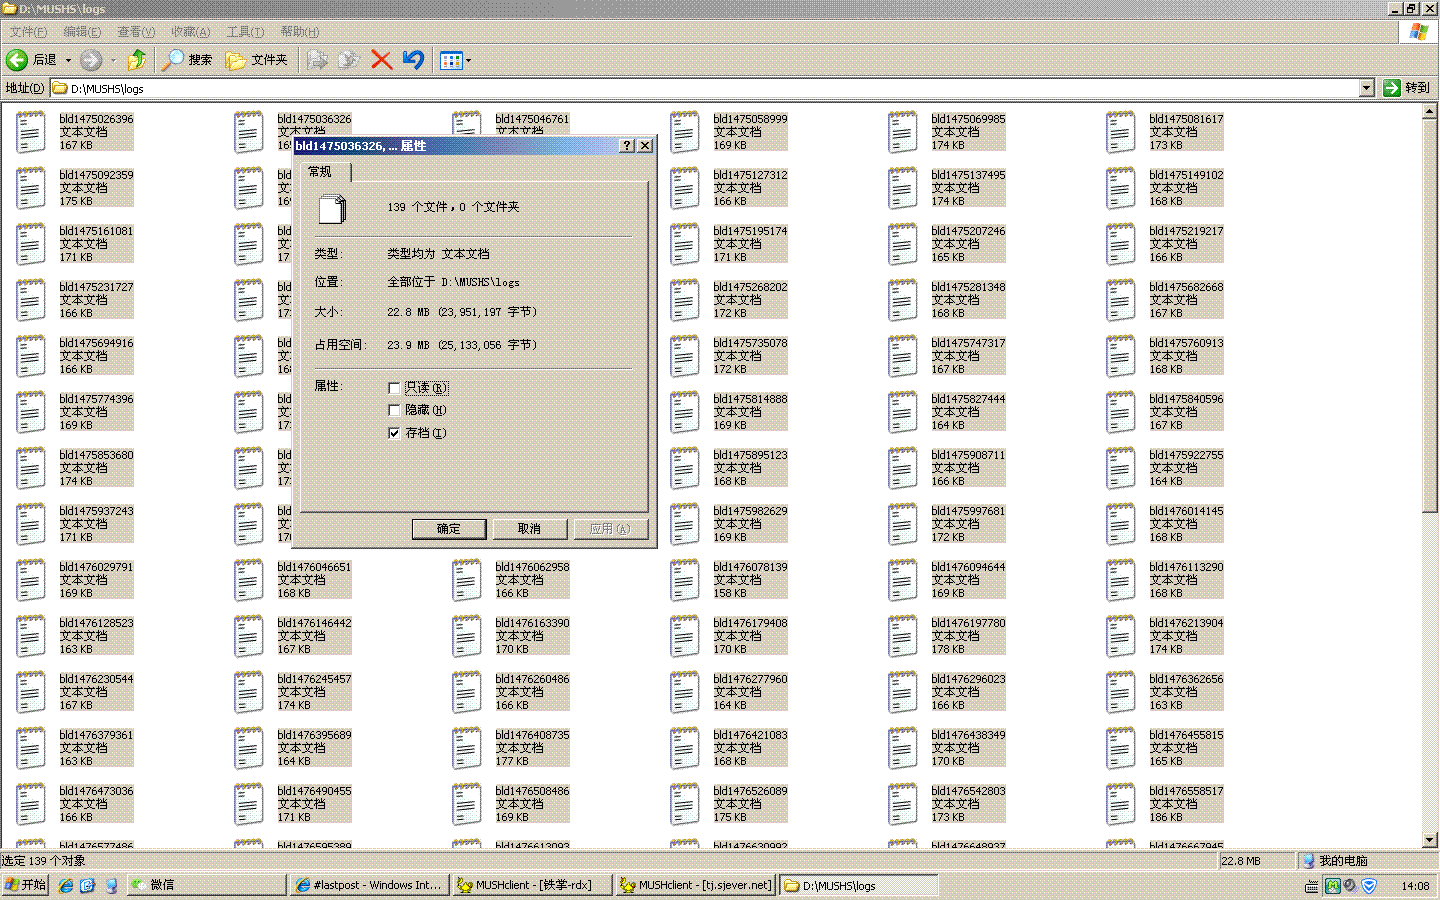Image resolution: width=1440 pixels, height=900 pixels.
Task: Click the 14:08 system clock
Action: [x=1415, y=886]
